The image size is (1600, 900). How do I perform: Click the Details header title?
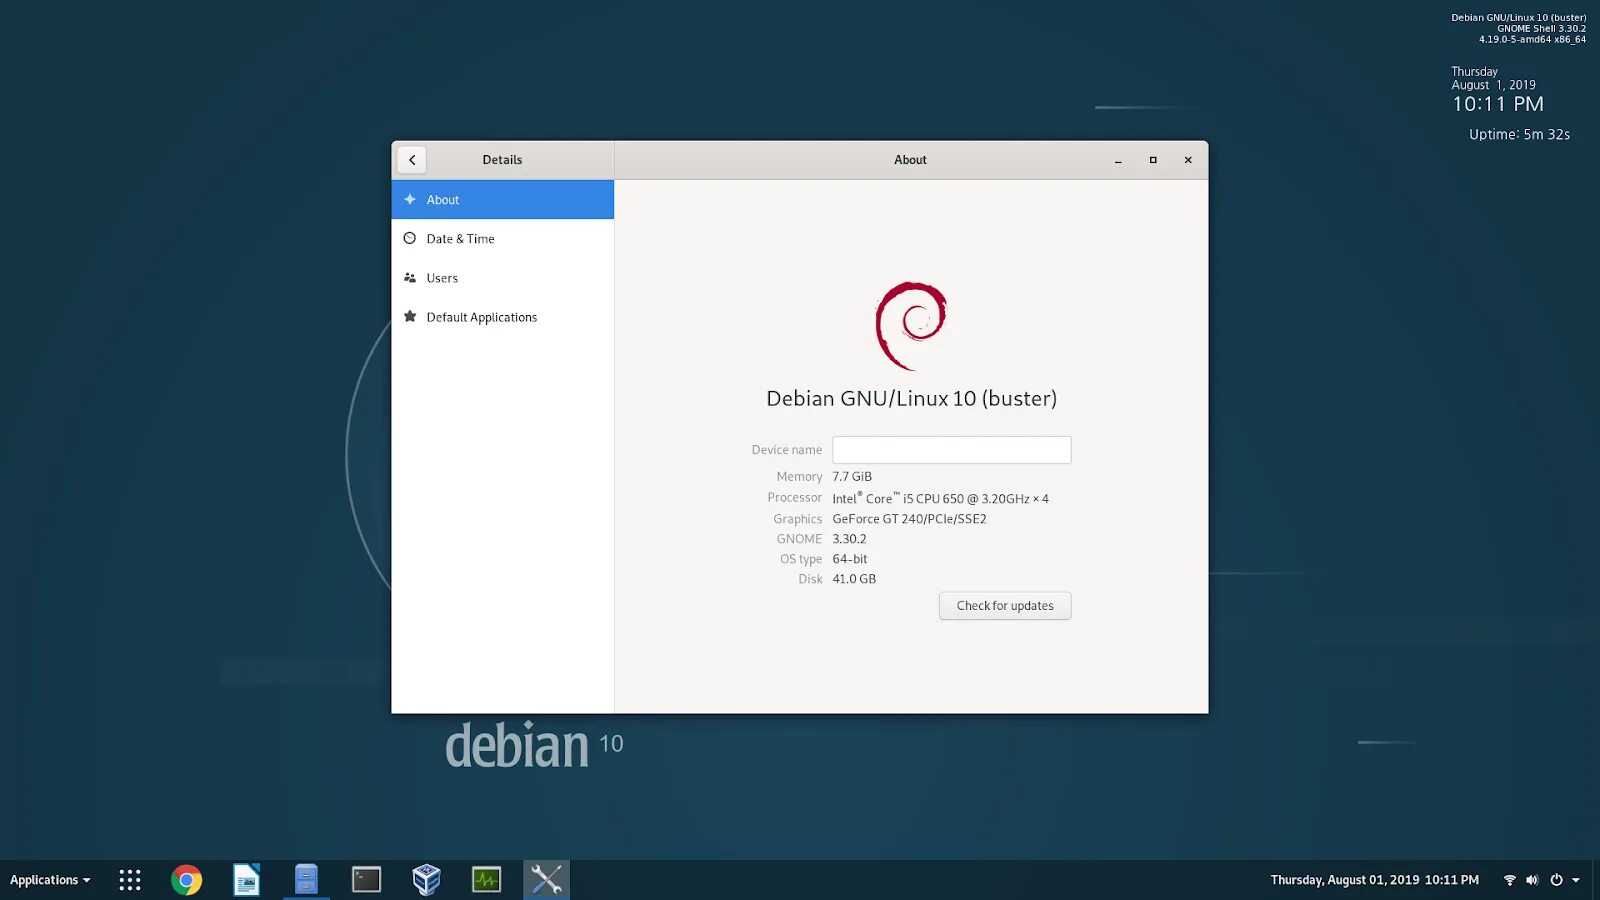pyautogui.click(x=502, y=160)
